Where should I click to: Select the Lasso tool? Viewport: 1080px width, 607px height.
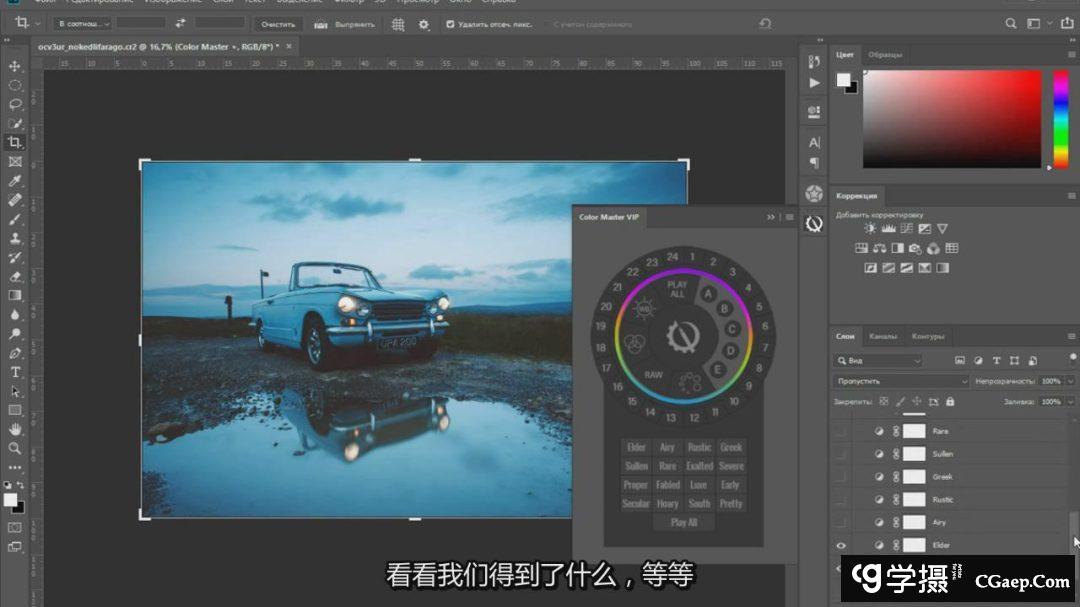tap(15, 104)
